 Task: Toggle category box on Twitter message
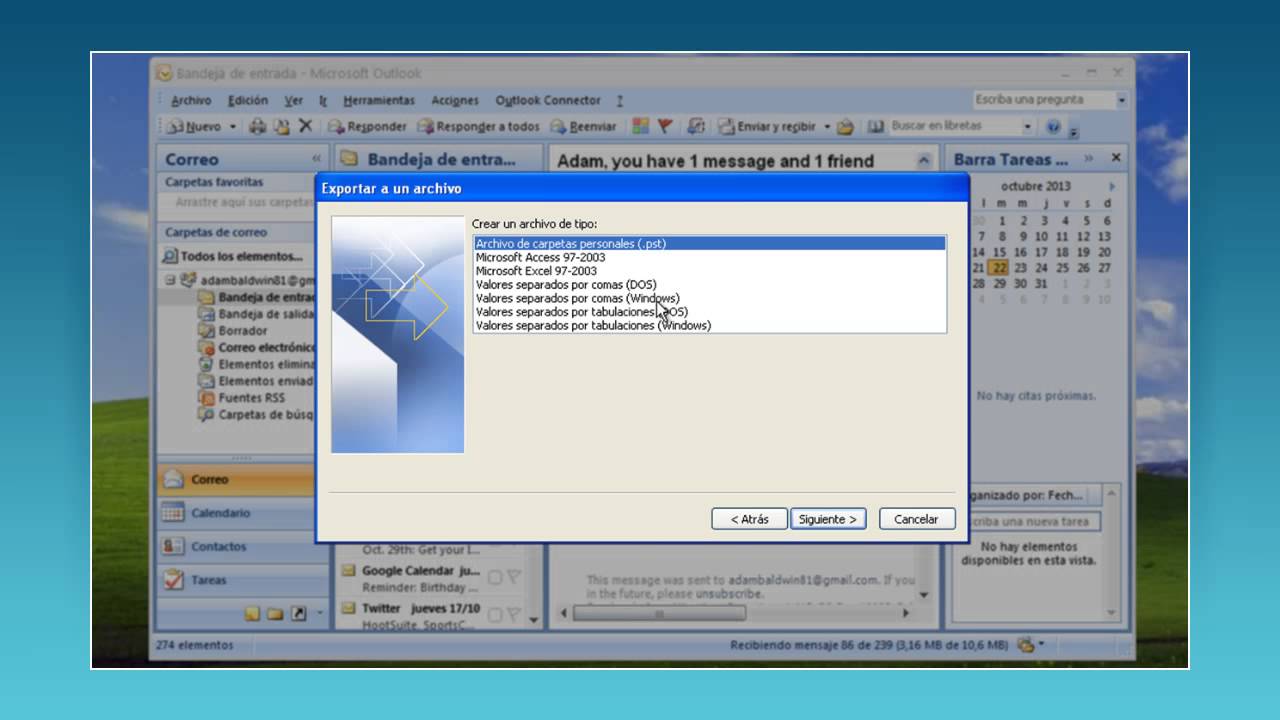495,614
